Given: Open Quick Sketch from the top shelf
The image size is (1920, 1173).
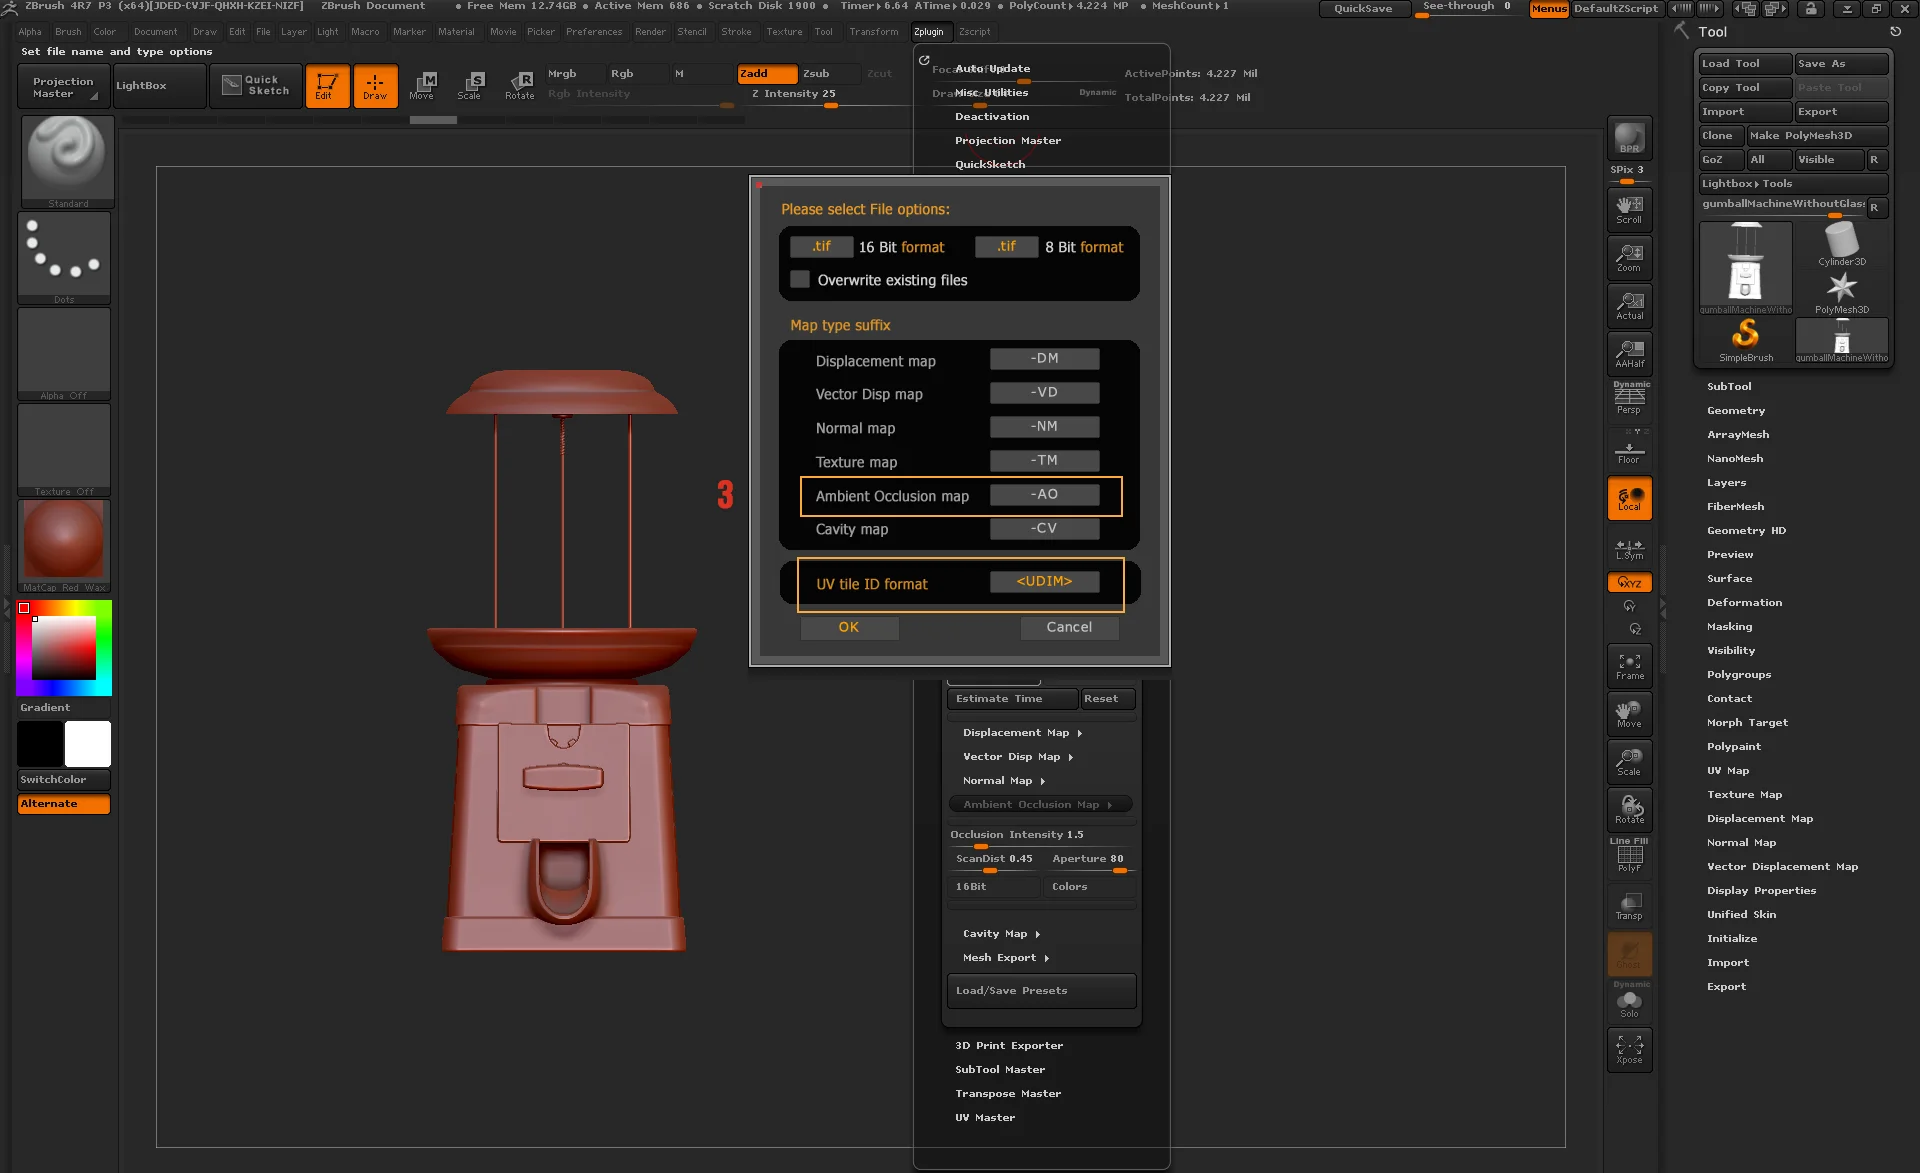Looking at the screenshot, I should tap(255, 86).
